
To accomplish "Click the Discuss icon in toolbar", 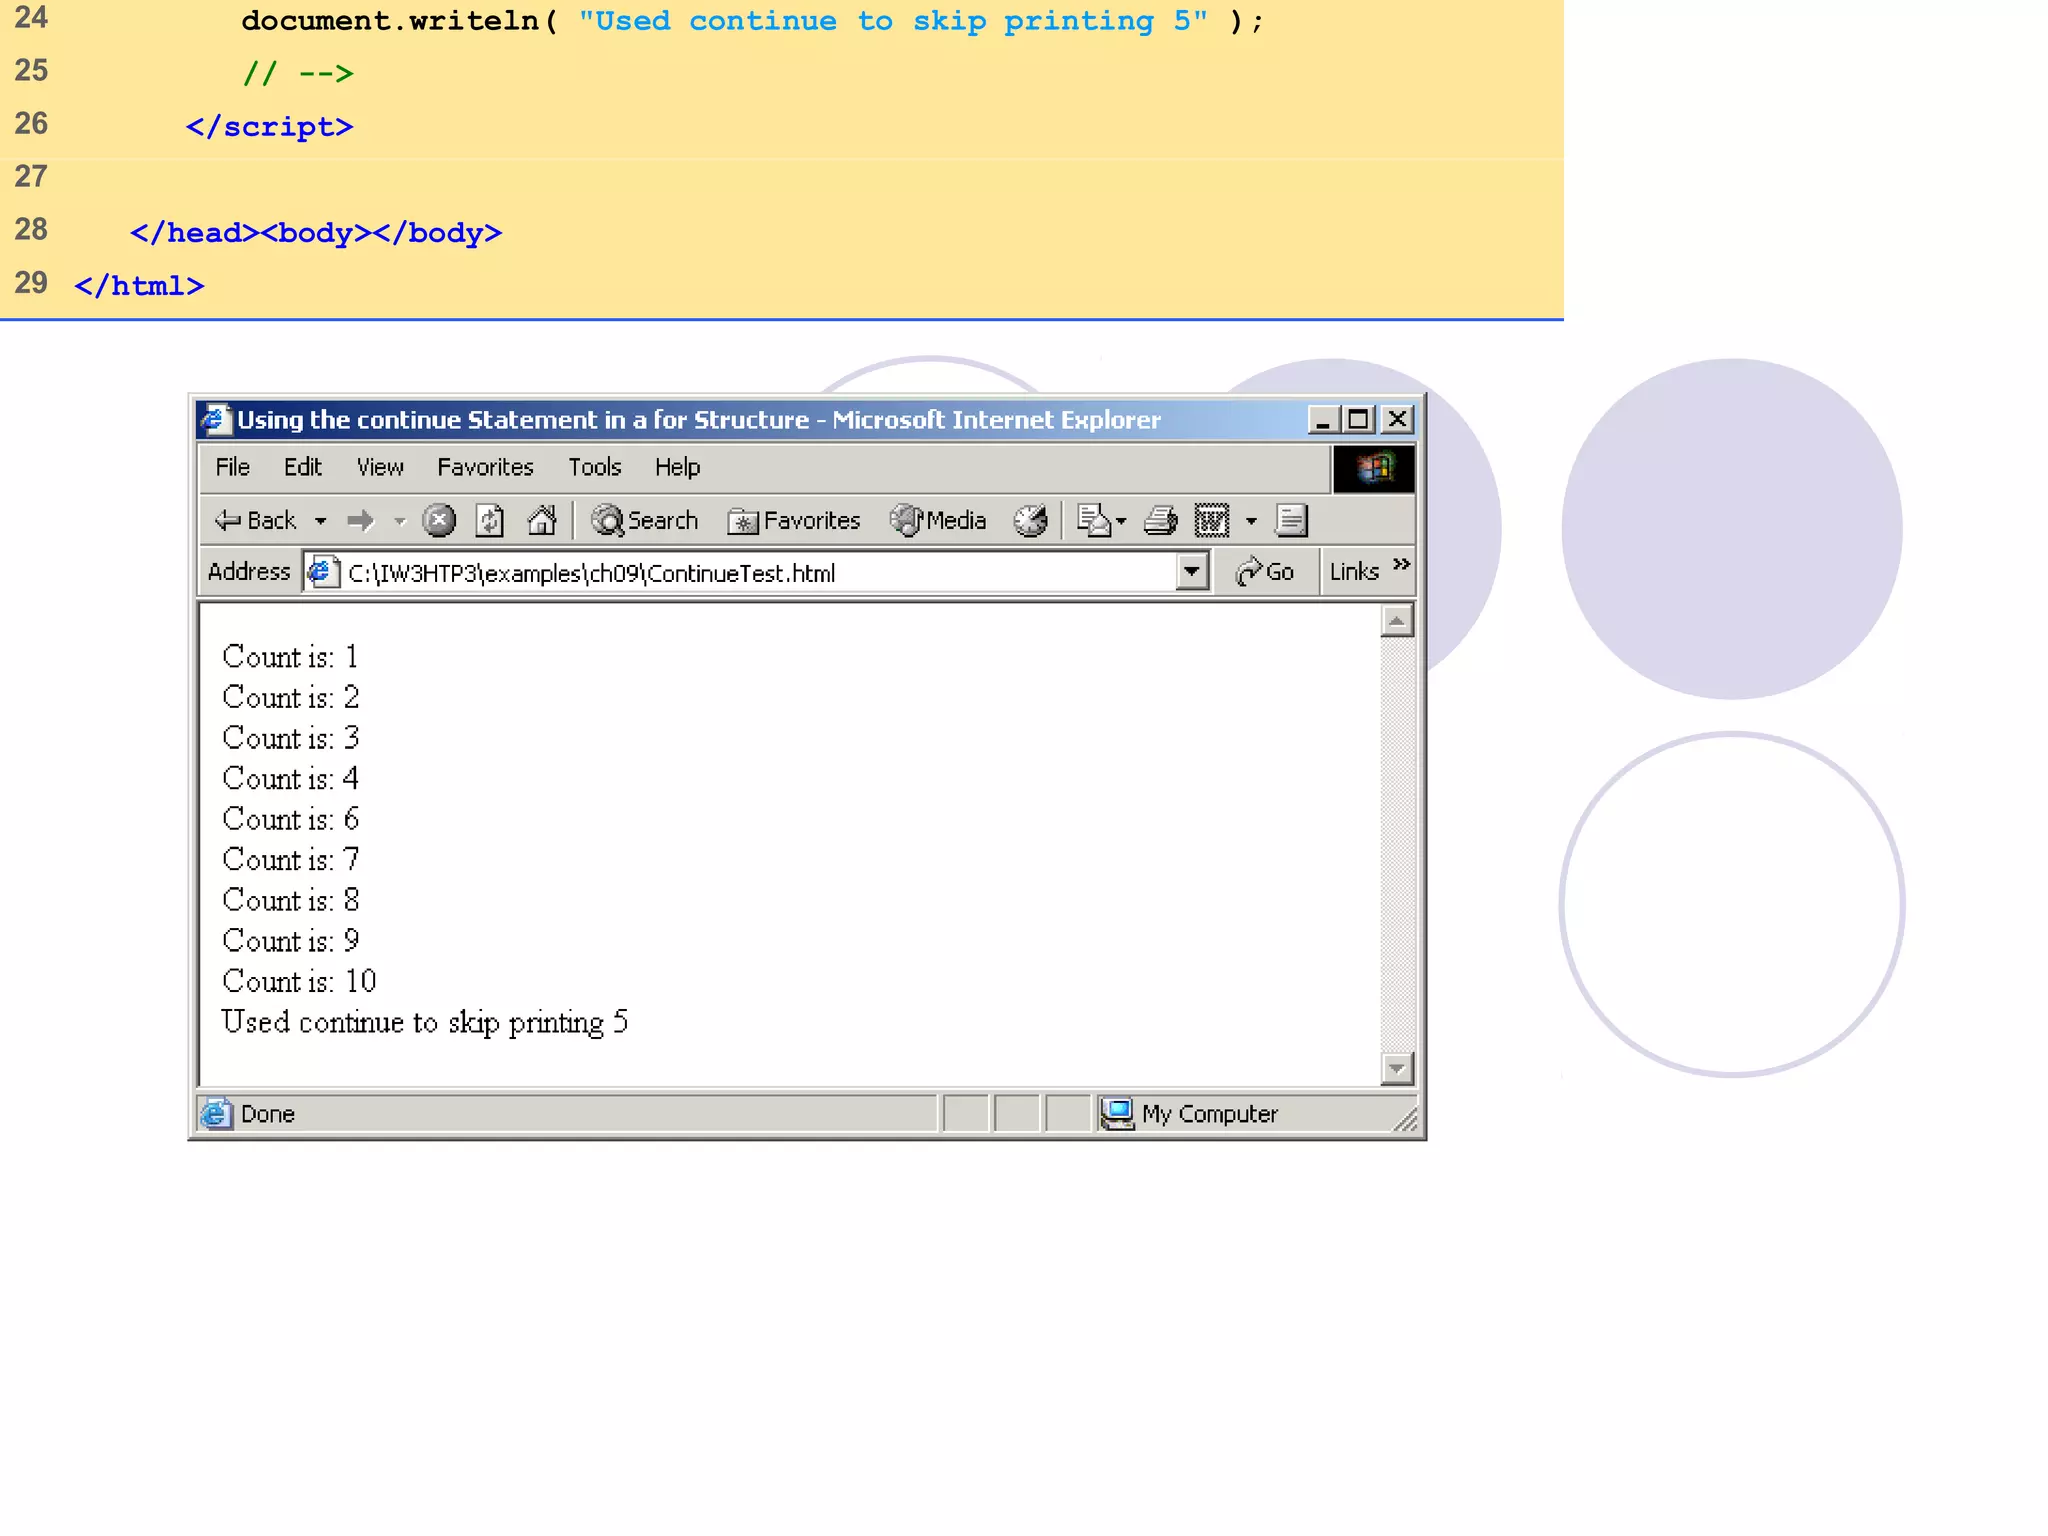I will click(x=1291, y=520).
